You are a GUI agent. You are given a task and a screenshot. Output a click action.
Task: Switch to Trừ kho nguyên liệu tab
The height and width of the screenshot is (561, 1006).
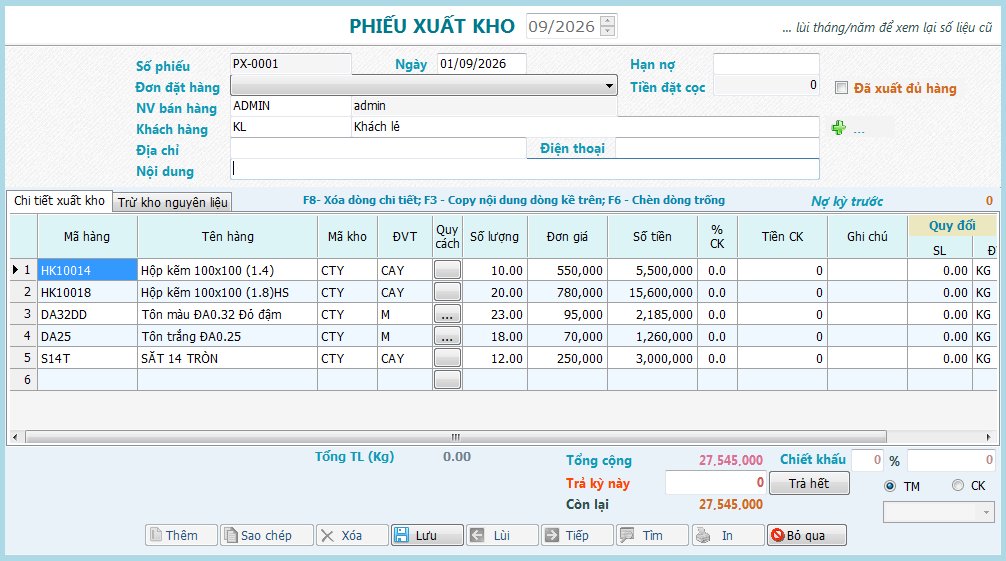click(172, 202)
